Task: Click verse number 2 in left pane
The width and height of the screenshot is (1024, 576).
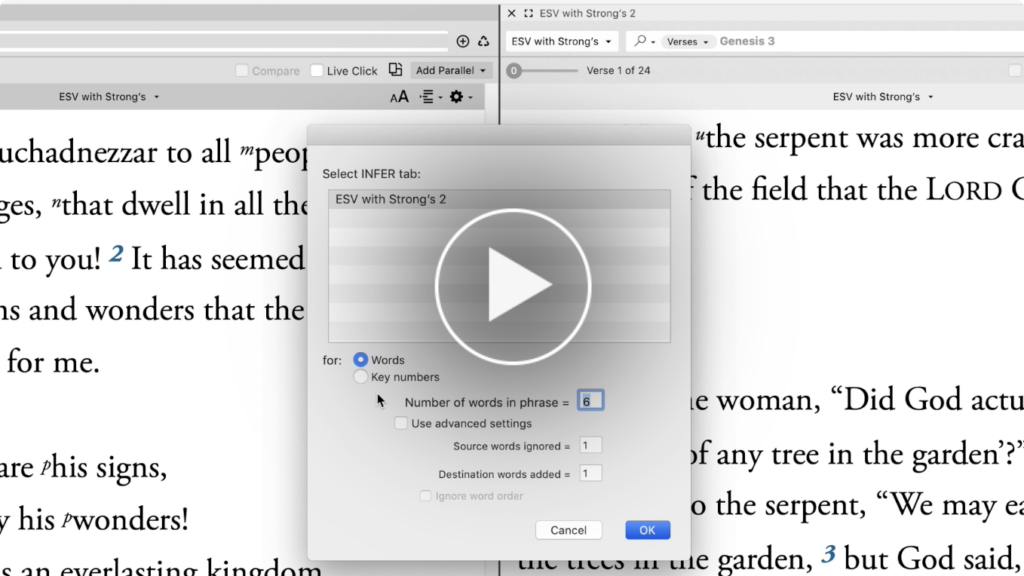Action: tap(116, 253)
